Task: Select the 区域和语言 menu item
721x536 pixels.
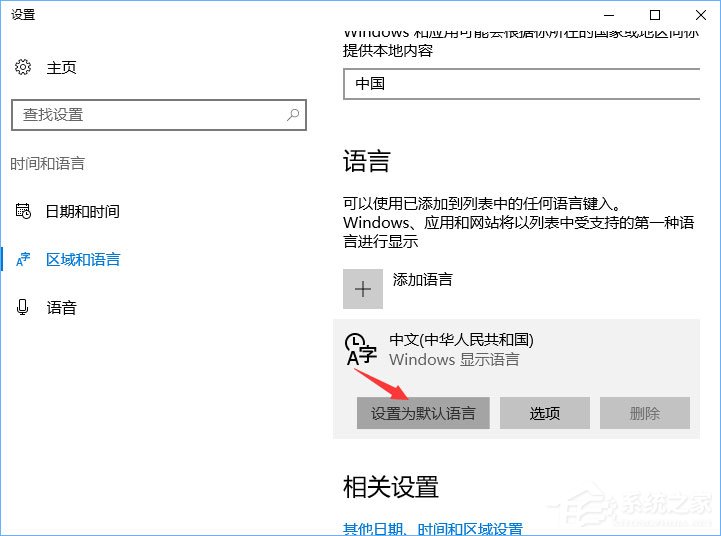Action: click(83, 260)
